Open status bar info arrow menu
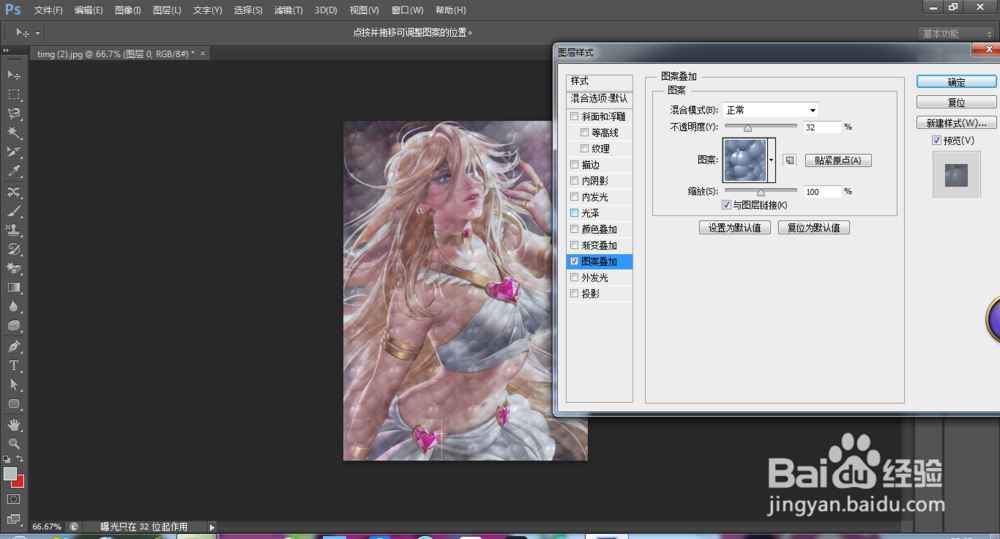Screen dimensions: 1000x539 [x=212, y=527]
